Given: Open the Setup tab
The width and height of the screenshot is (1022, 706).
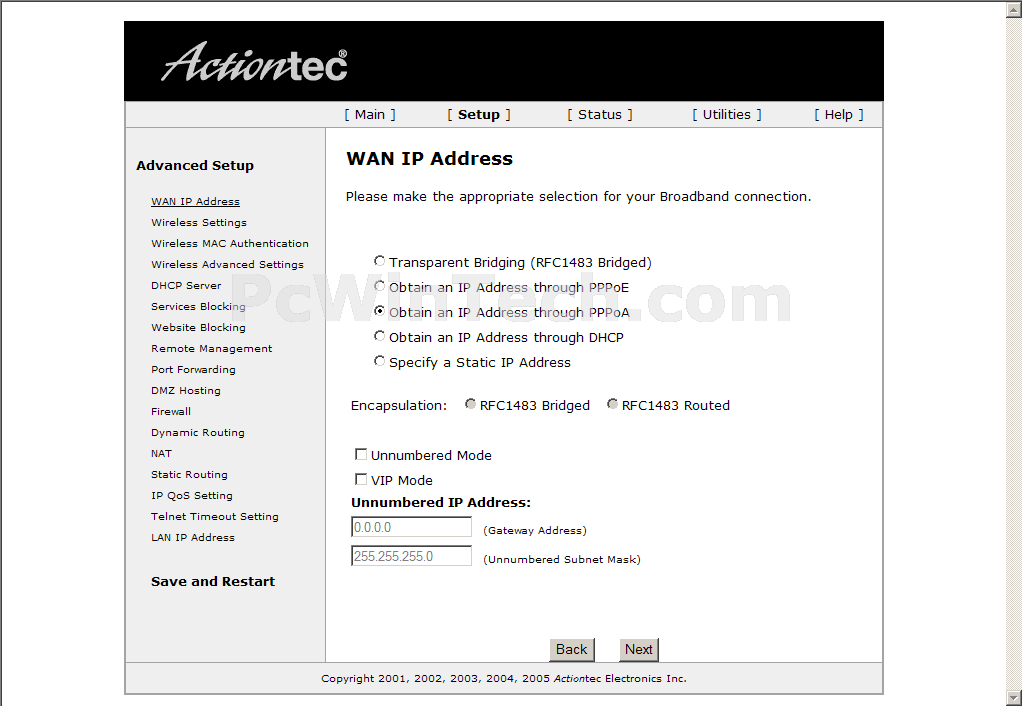Looking at the screenshot, I should [x=478, y=115].
